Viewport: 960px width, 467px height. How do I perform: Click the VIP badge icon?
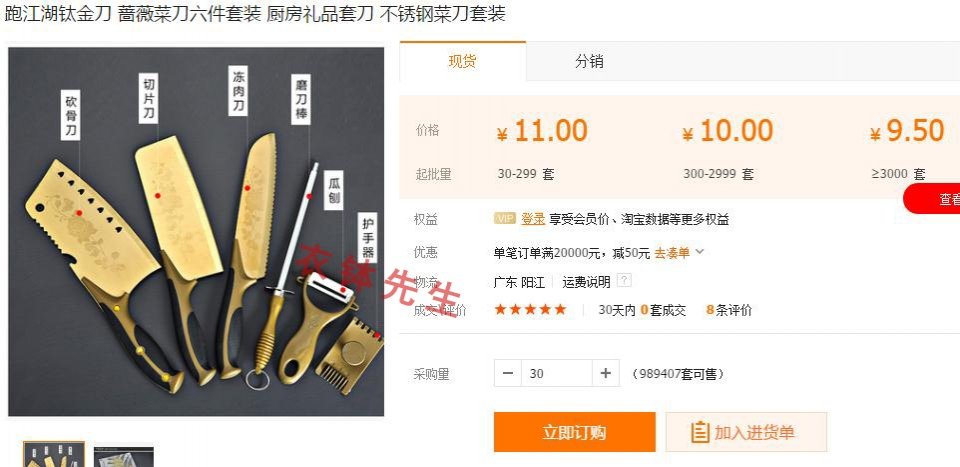(504, 219)
